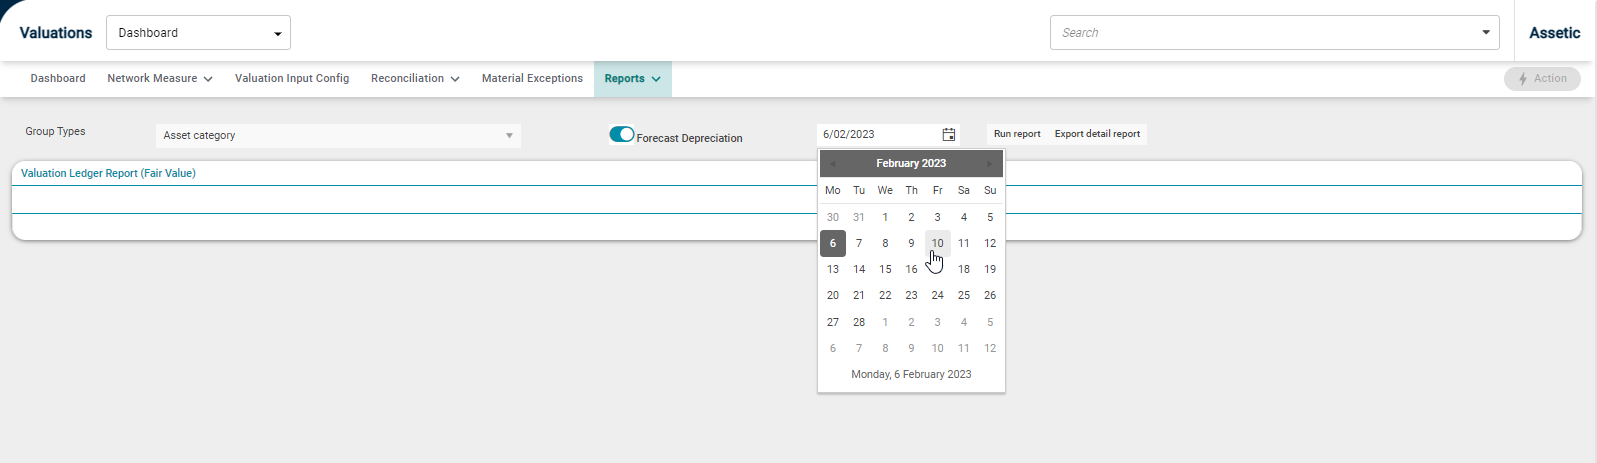The width and height of the screenshot is (1597, 463).
Task: Go to next month in calendar
Action: click(x=989, y=163)
